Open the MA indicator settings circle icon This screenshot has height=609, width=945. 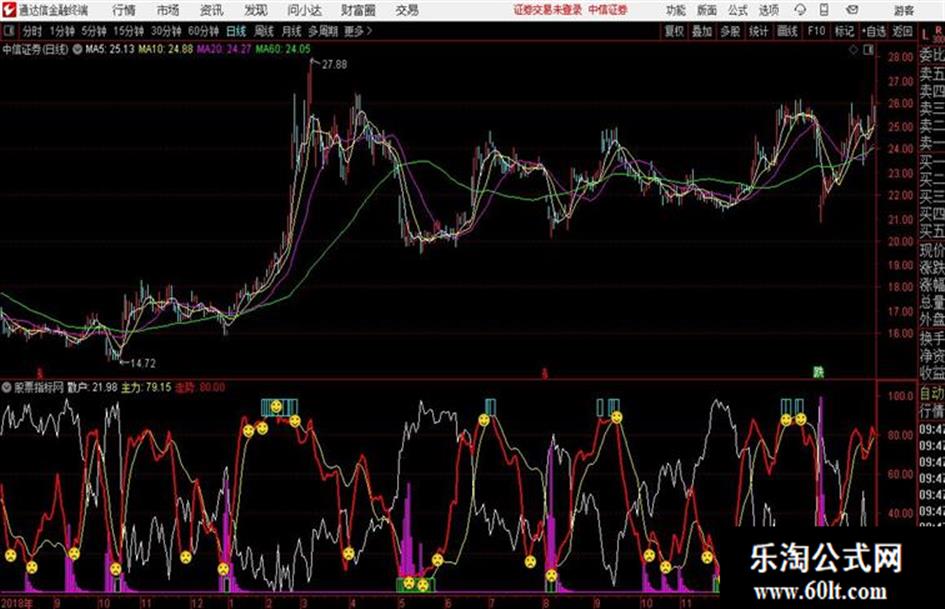77,49
